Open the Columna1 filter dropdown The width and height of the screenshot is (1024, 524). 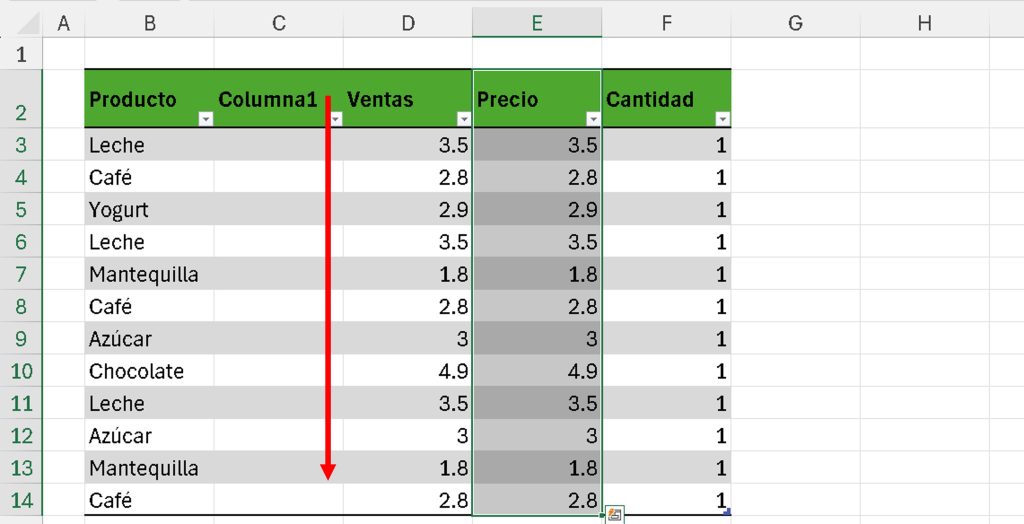[x=336, y=119]
